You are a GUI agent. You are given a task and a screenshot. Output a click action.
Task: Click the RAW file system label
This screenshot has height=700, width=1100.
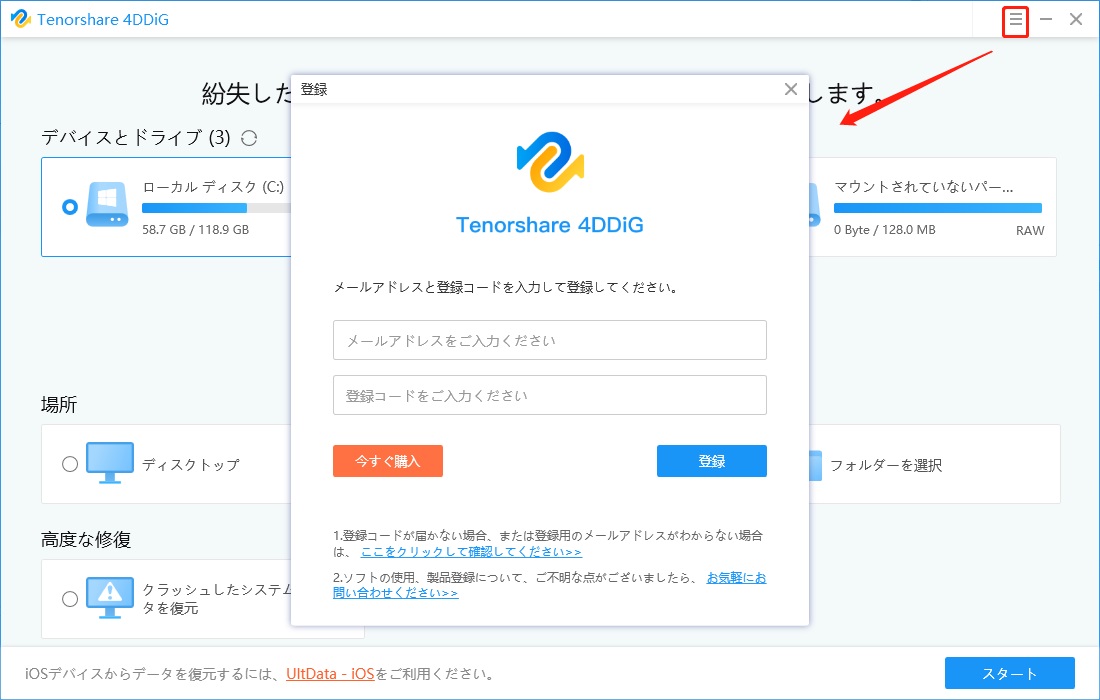point(1029,230)
